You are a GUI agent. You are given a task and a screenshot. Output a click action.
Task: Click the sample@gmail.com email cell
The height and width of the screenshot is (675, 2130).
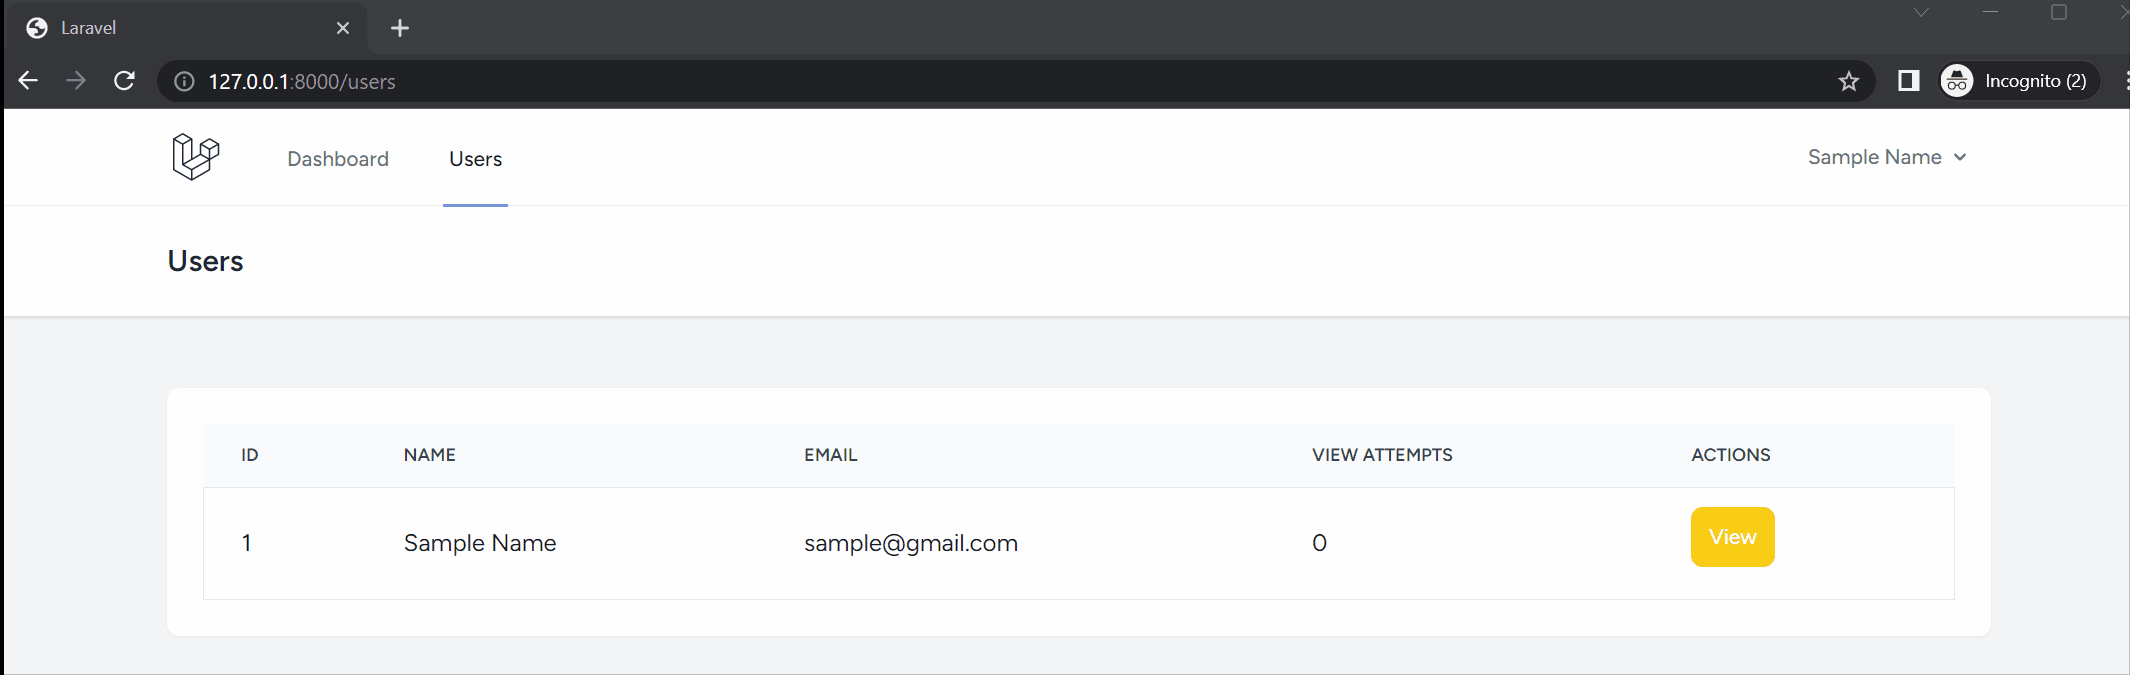point(910,543)
